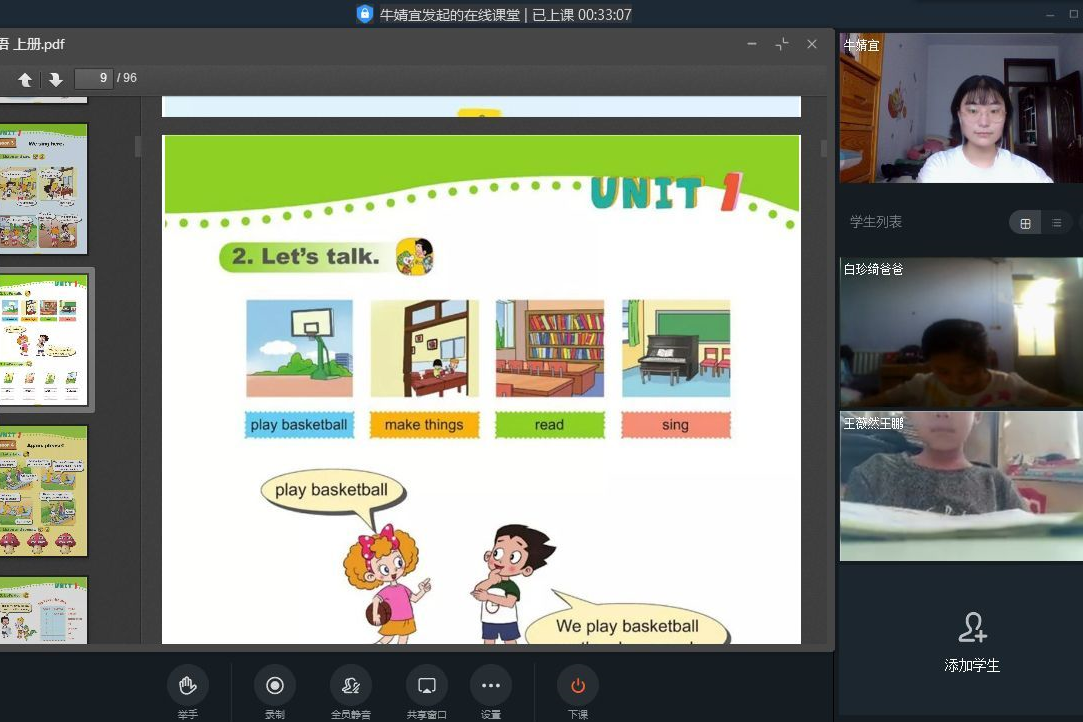Click the piano classroom picture

click(x=676, y=348)
